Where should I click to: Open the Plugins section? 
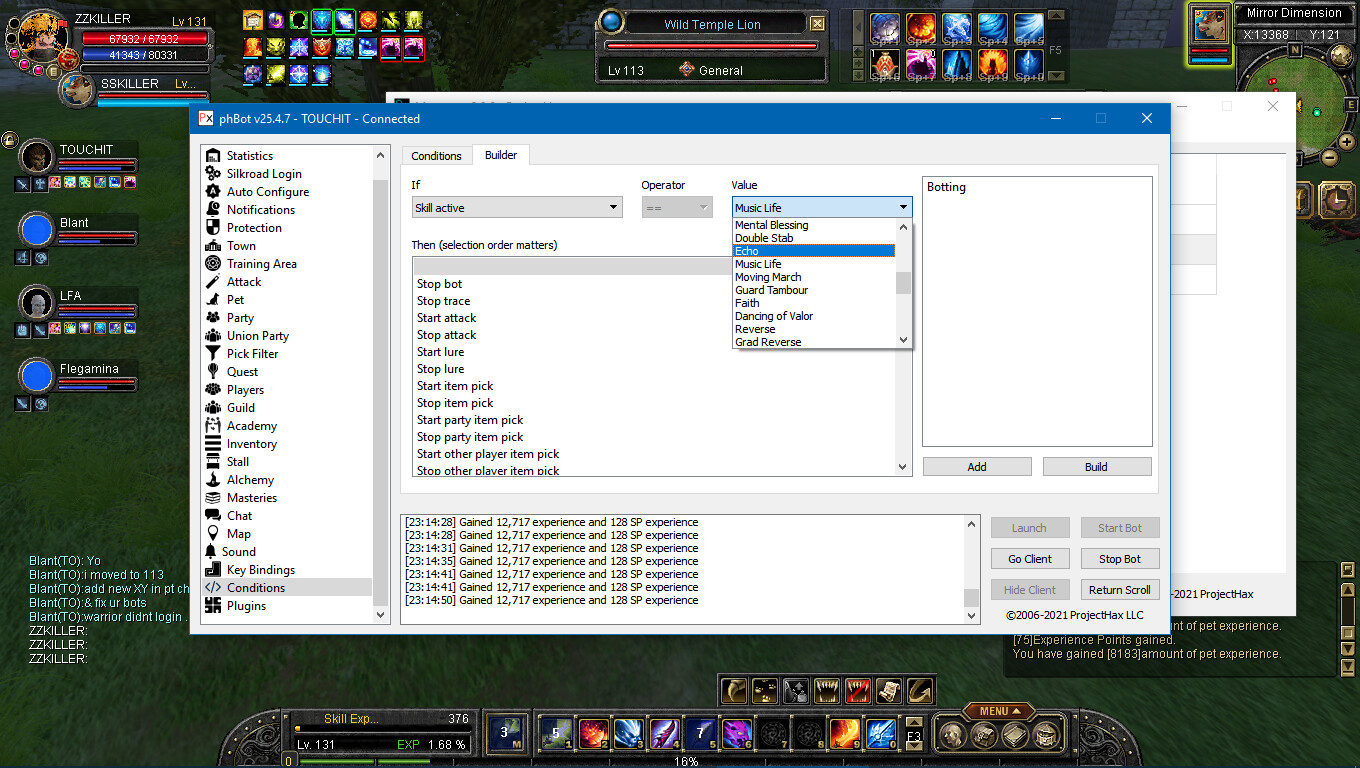[246, 606]
